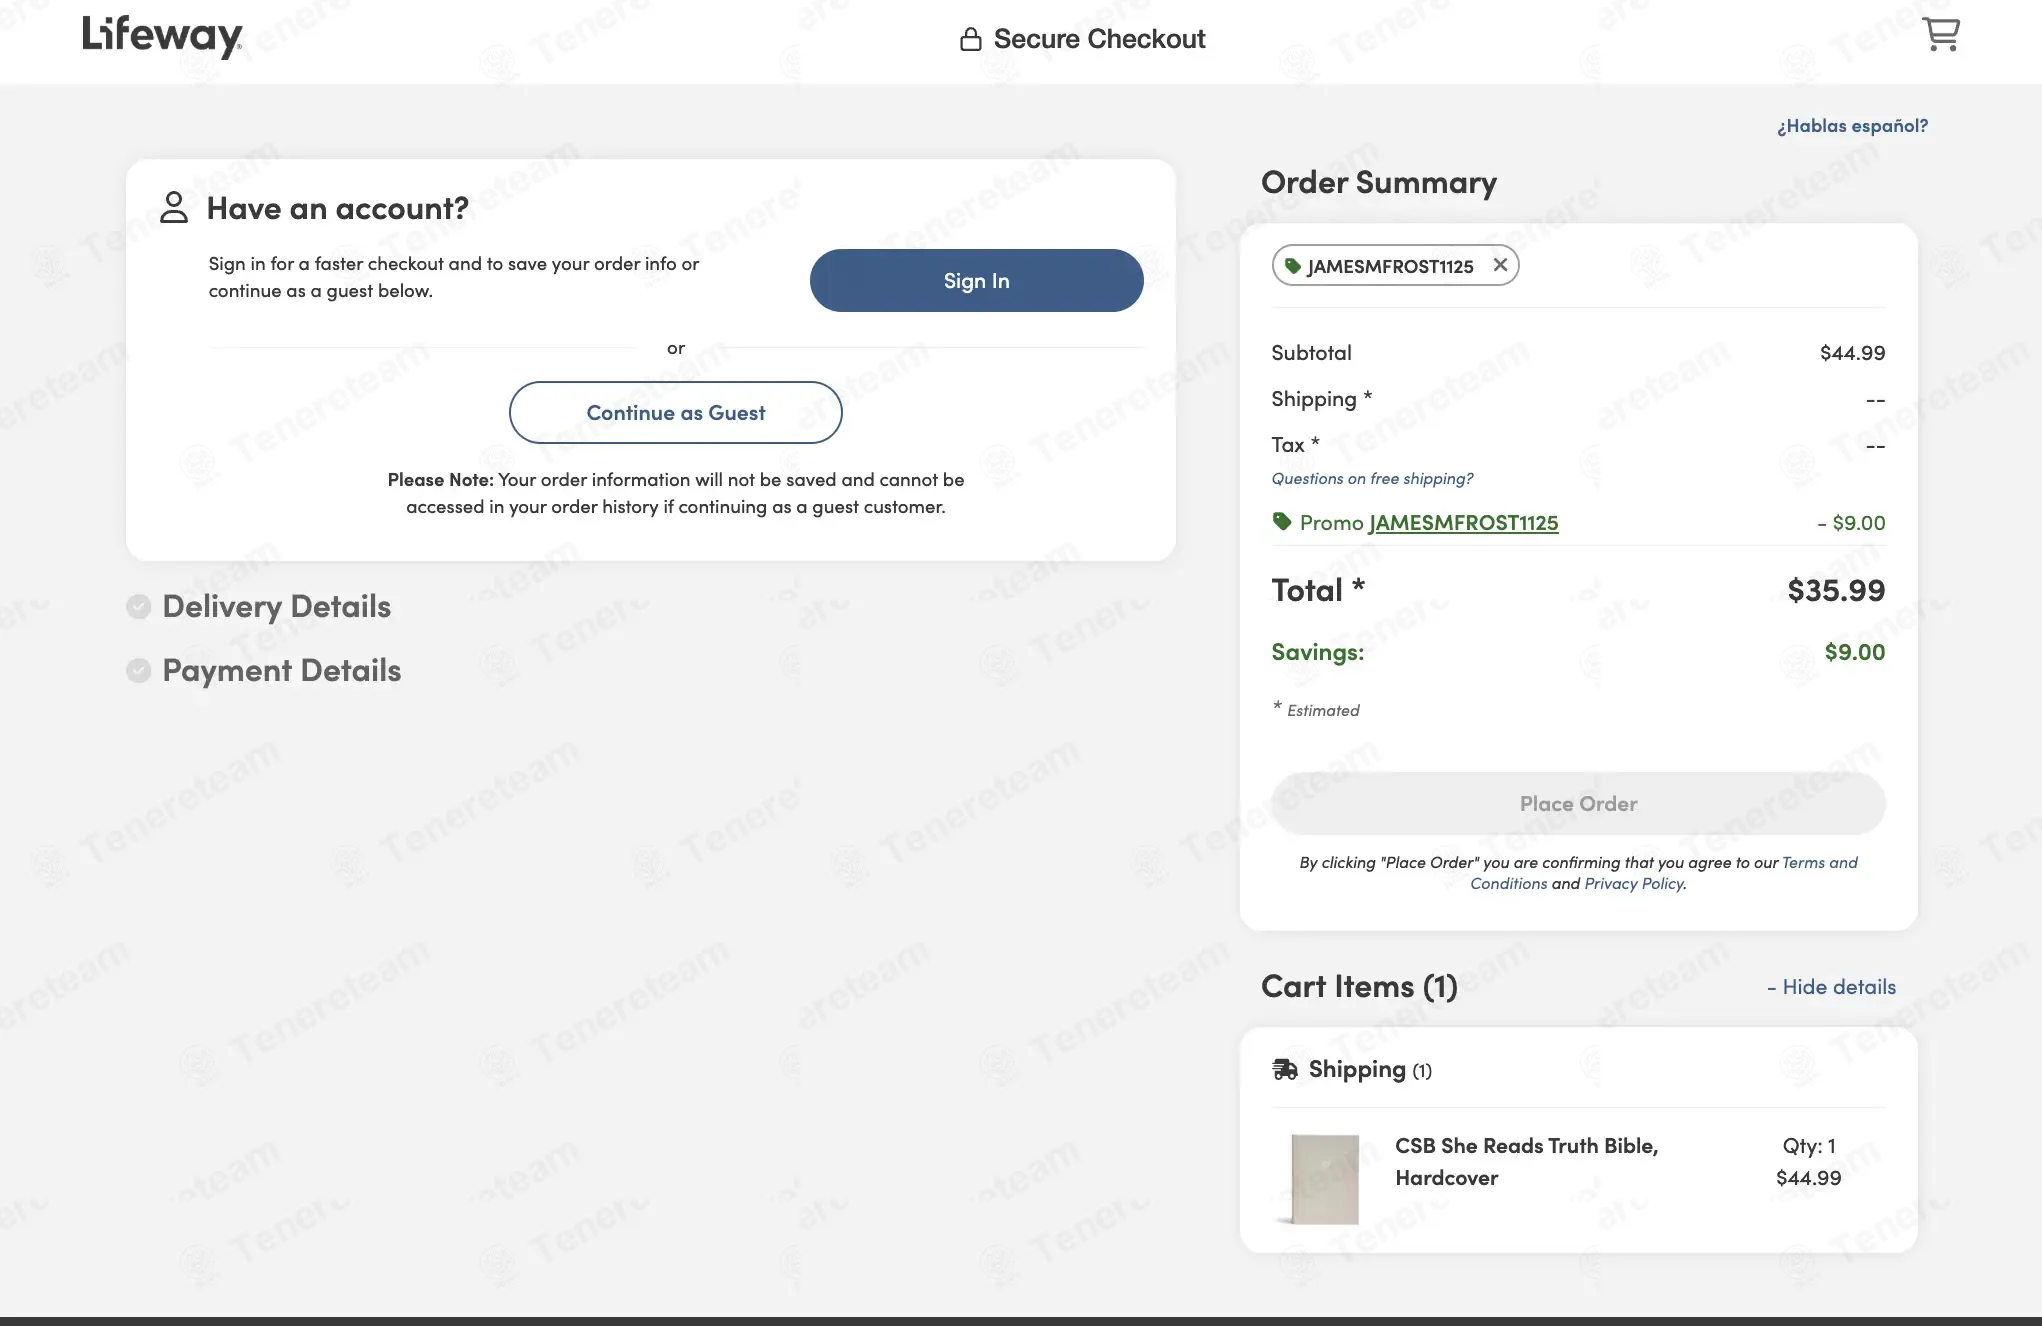Click the Secure Checkout title text
The width and height of the screenshot is (2042, 1326).
(x=1099, y=39)
